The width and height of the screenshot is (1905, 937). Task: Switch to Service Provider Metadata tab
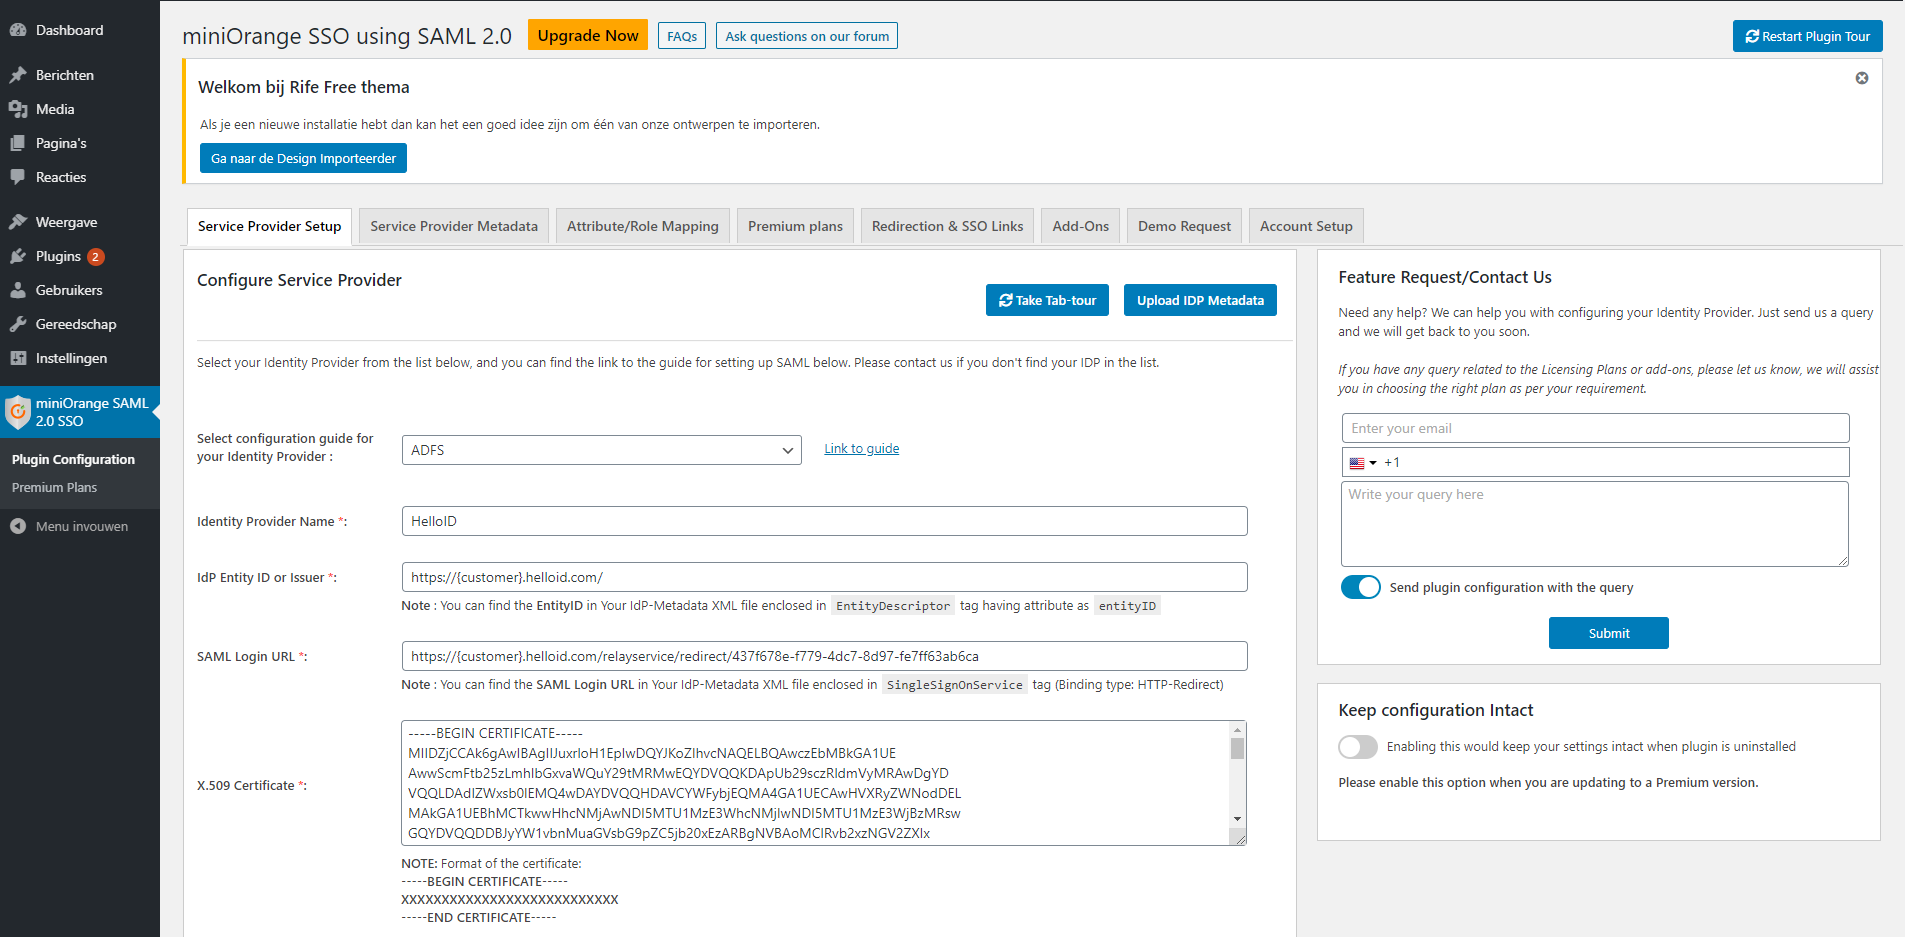click(454, 227)
